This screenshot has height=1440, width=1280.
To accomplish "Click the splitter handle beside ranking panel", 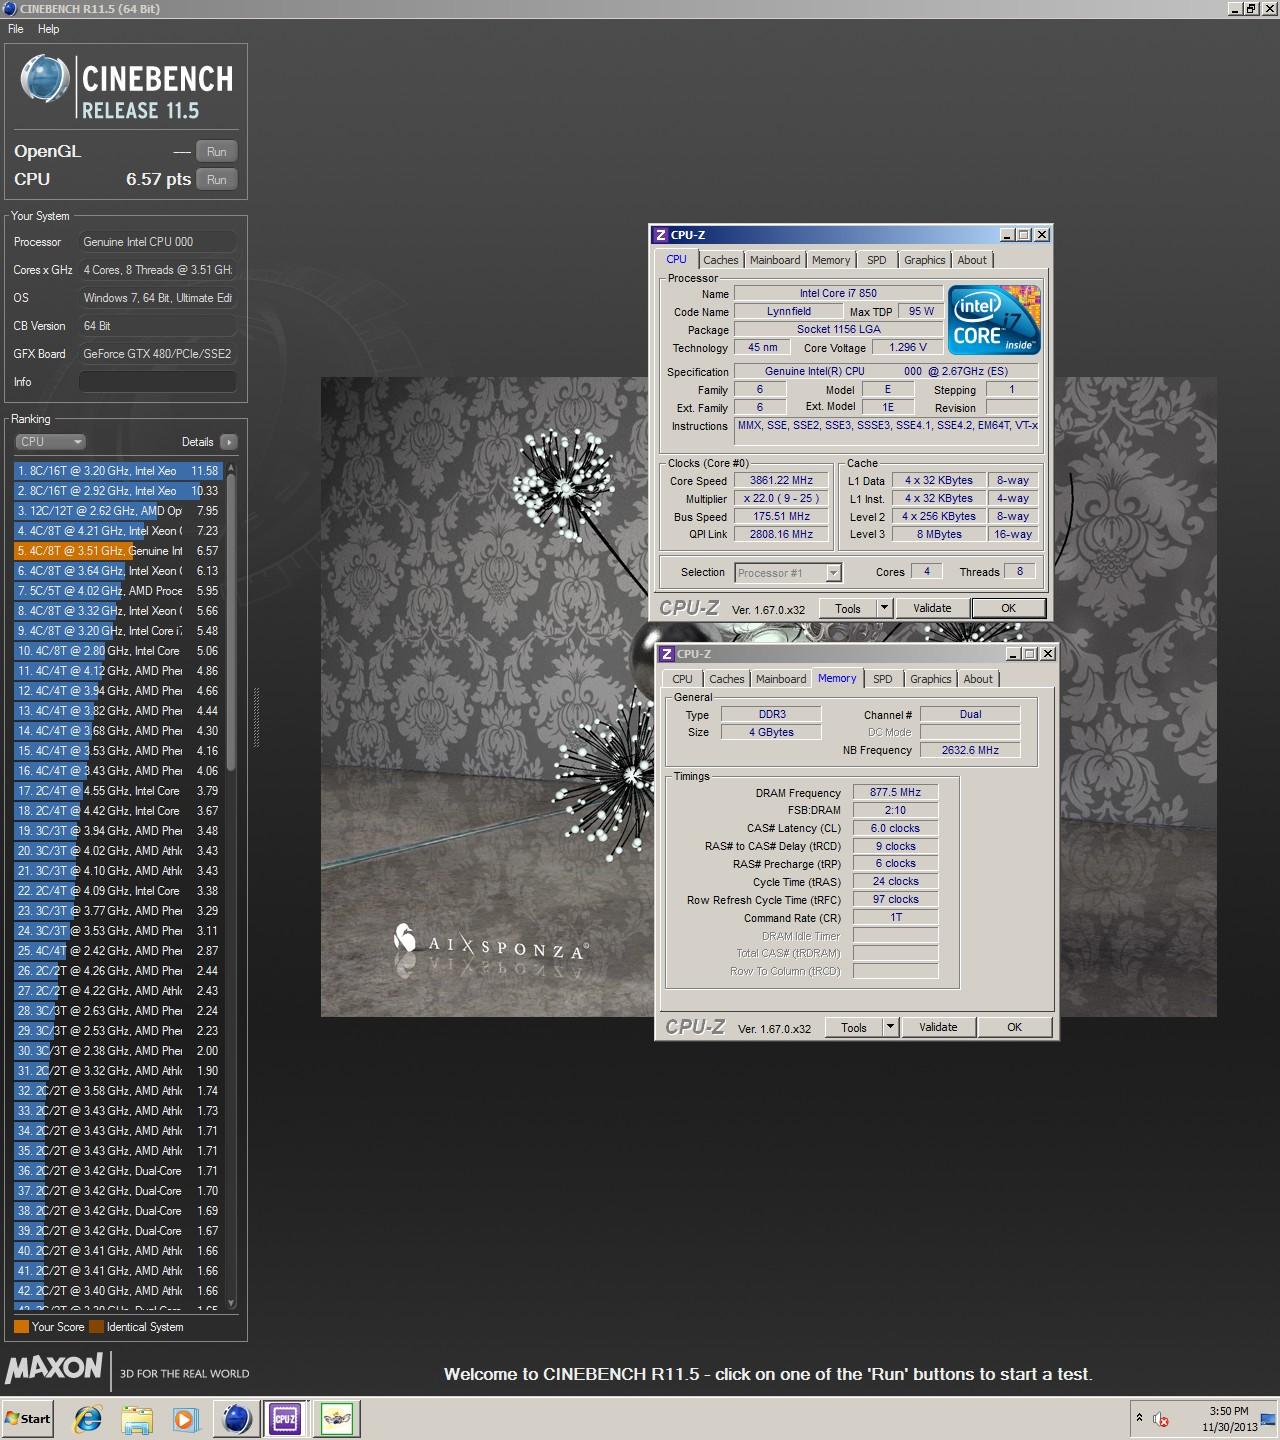I will [x=256, y=717].
